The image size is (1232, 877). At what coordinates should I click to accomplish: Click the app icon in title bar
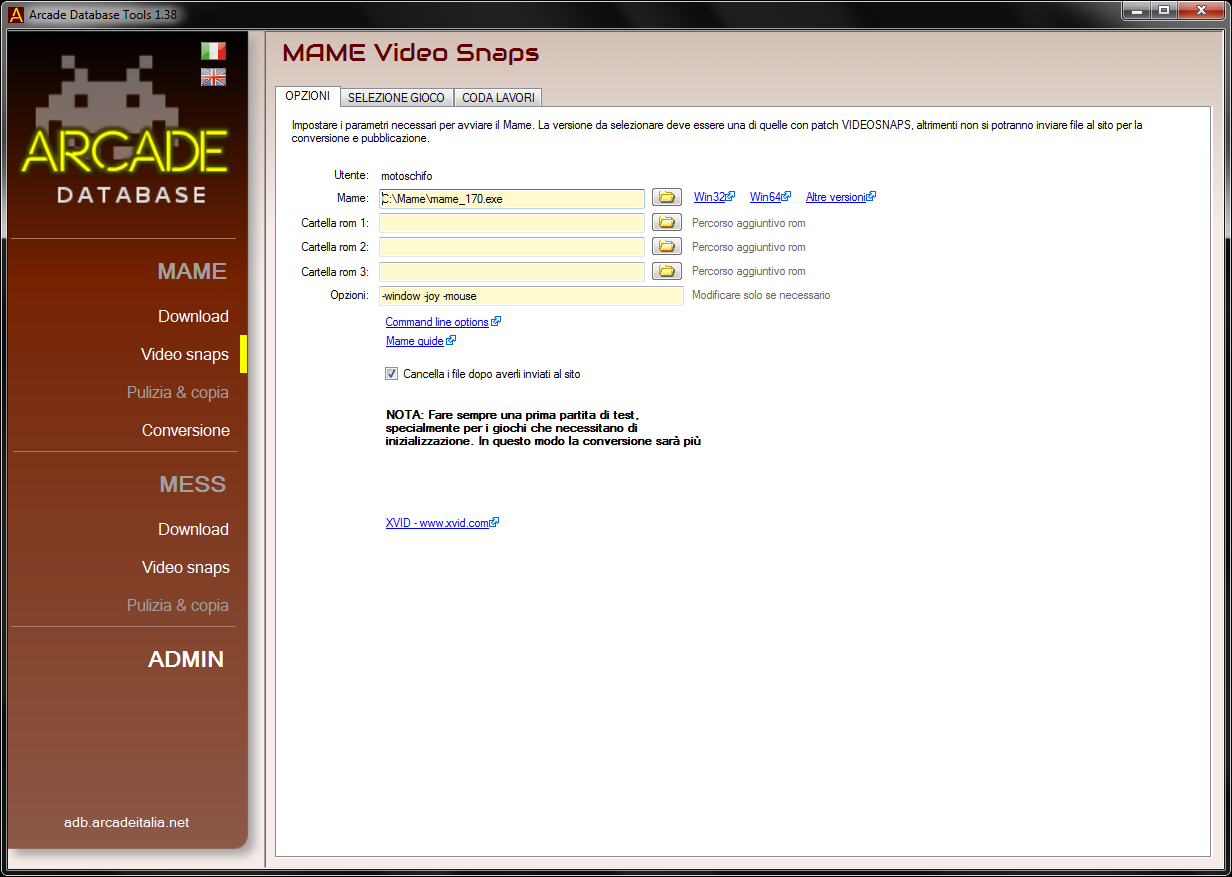click(x=16, y=12)
